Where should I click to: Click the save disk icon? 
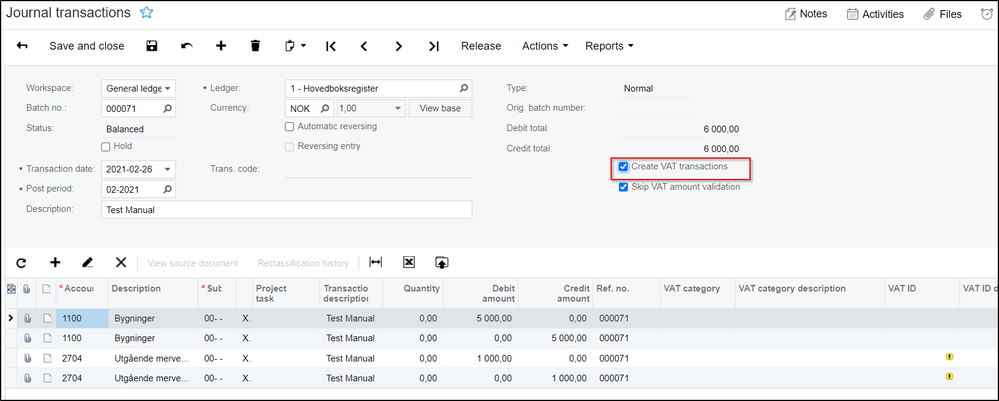(x=151, y=46)
